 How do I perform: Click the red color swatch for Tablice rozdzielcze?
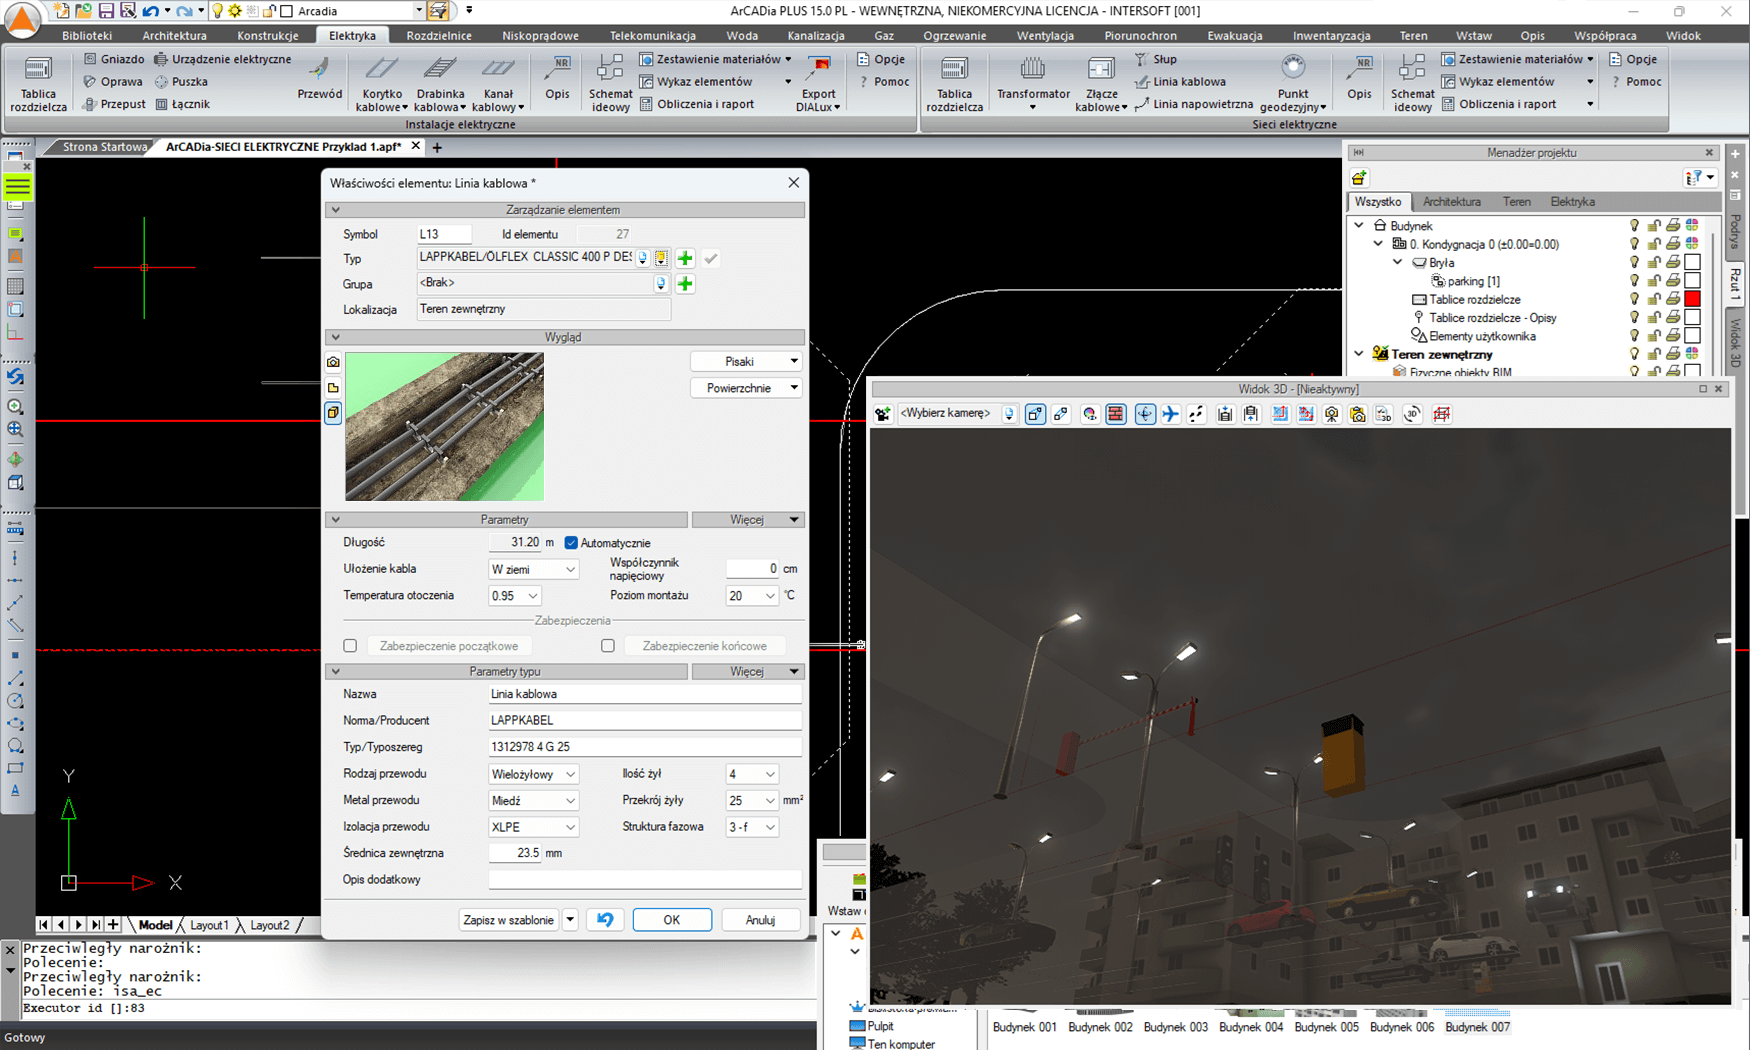(1692, 299)
